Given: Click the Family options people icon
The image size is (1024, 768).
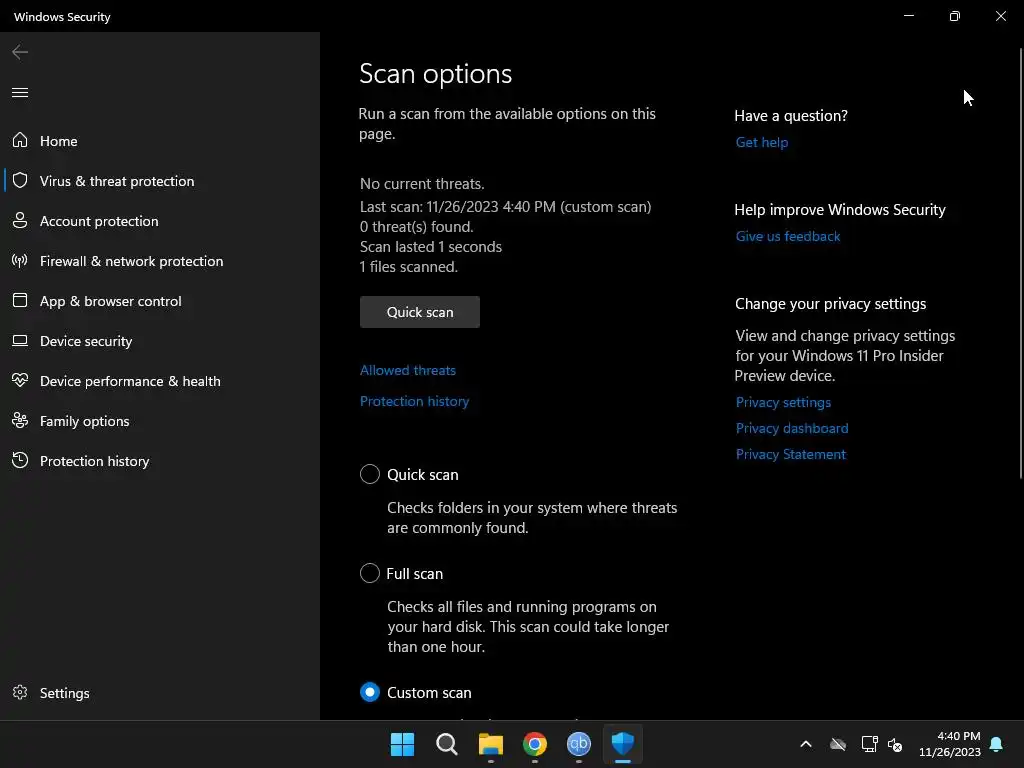Looking at the screenshot, I should 20,421.
